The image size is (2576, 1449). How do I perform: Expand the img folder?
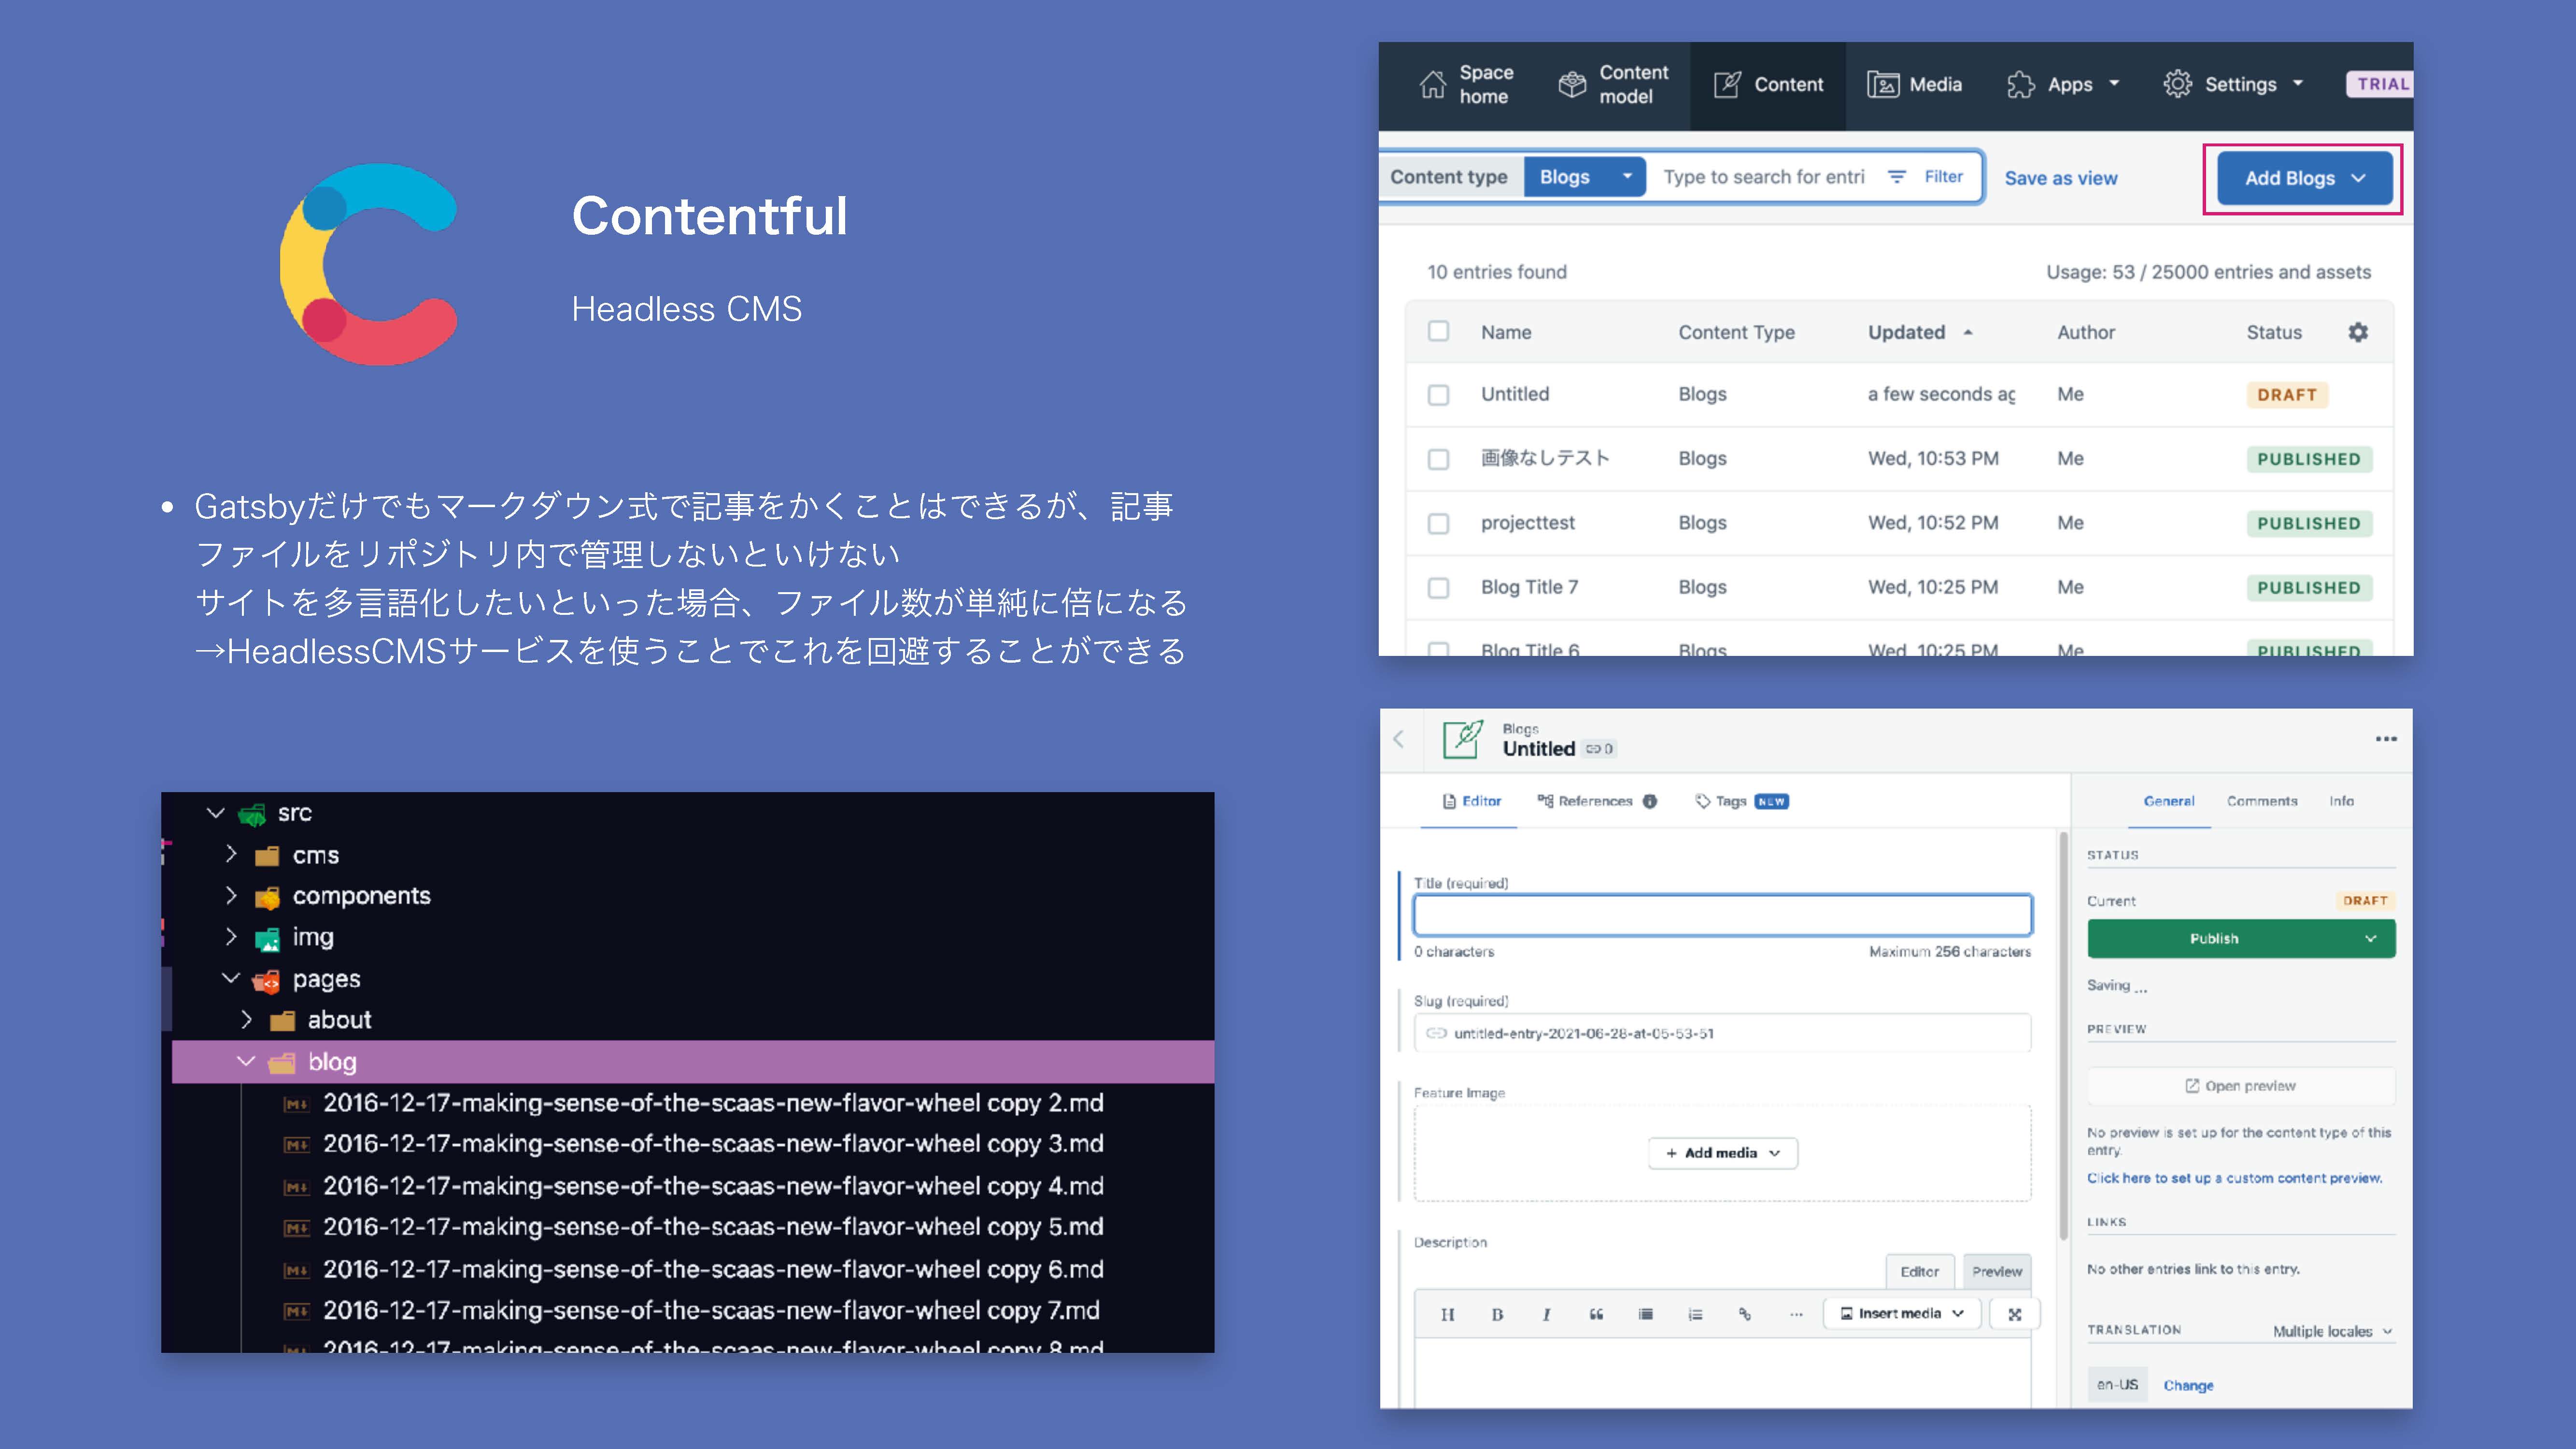pos(231,936)
